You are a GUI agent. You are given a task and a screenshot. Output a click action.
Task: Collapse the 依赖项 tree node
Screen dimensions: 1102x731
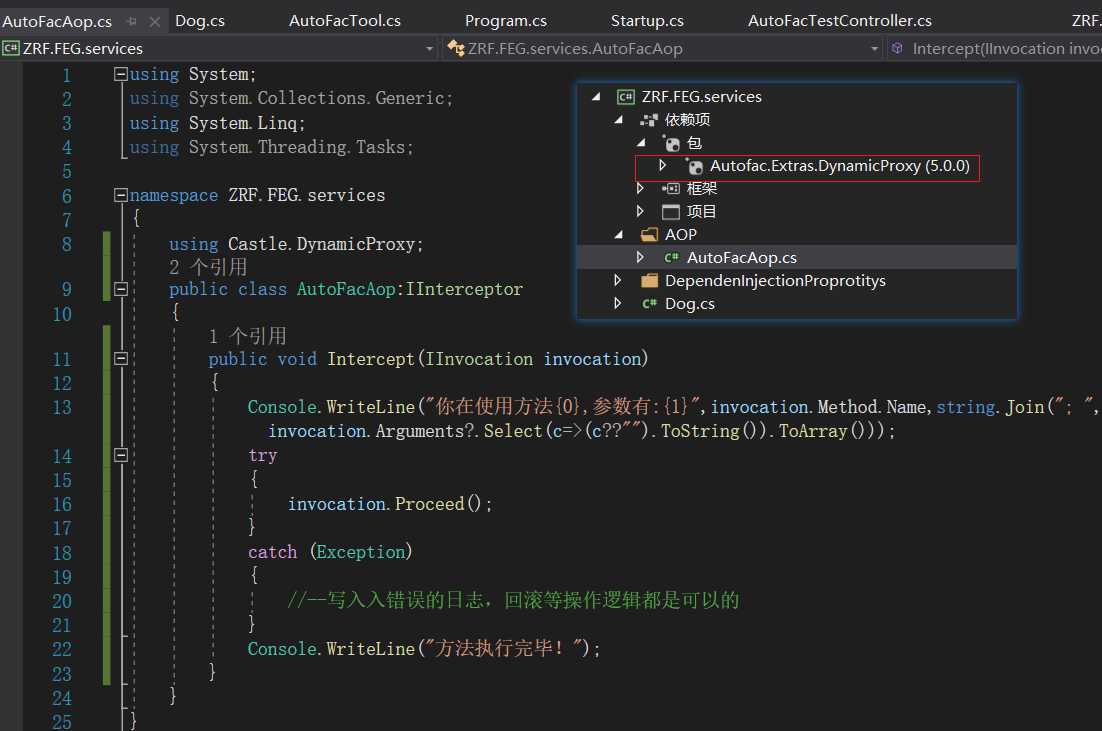[618, 119]
